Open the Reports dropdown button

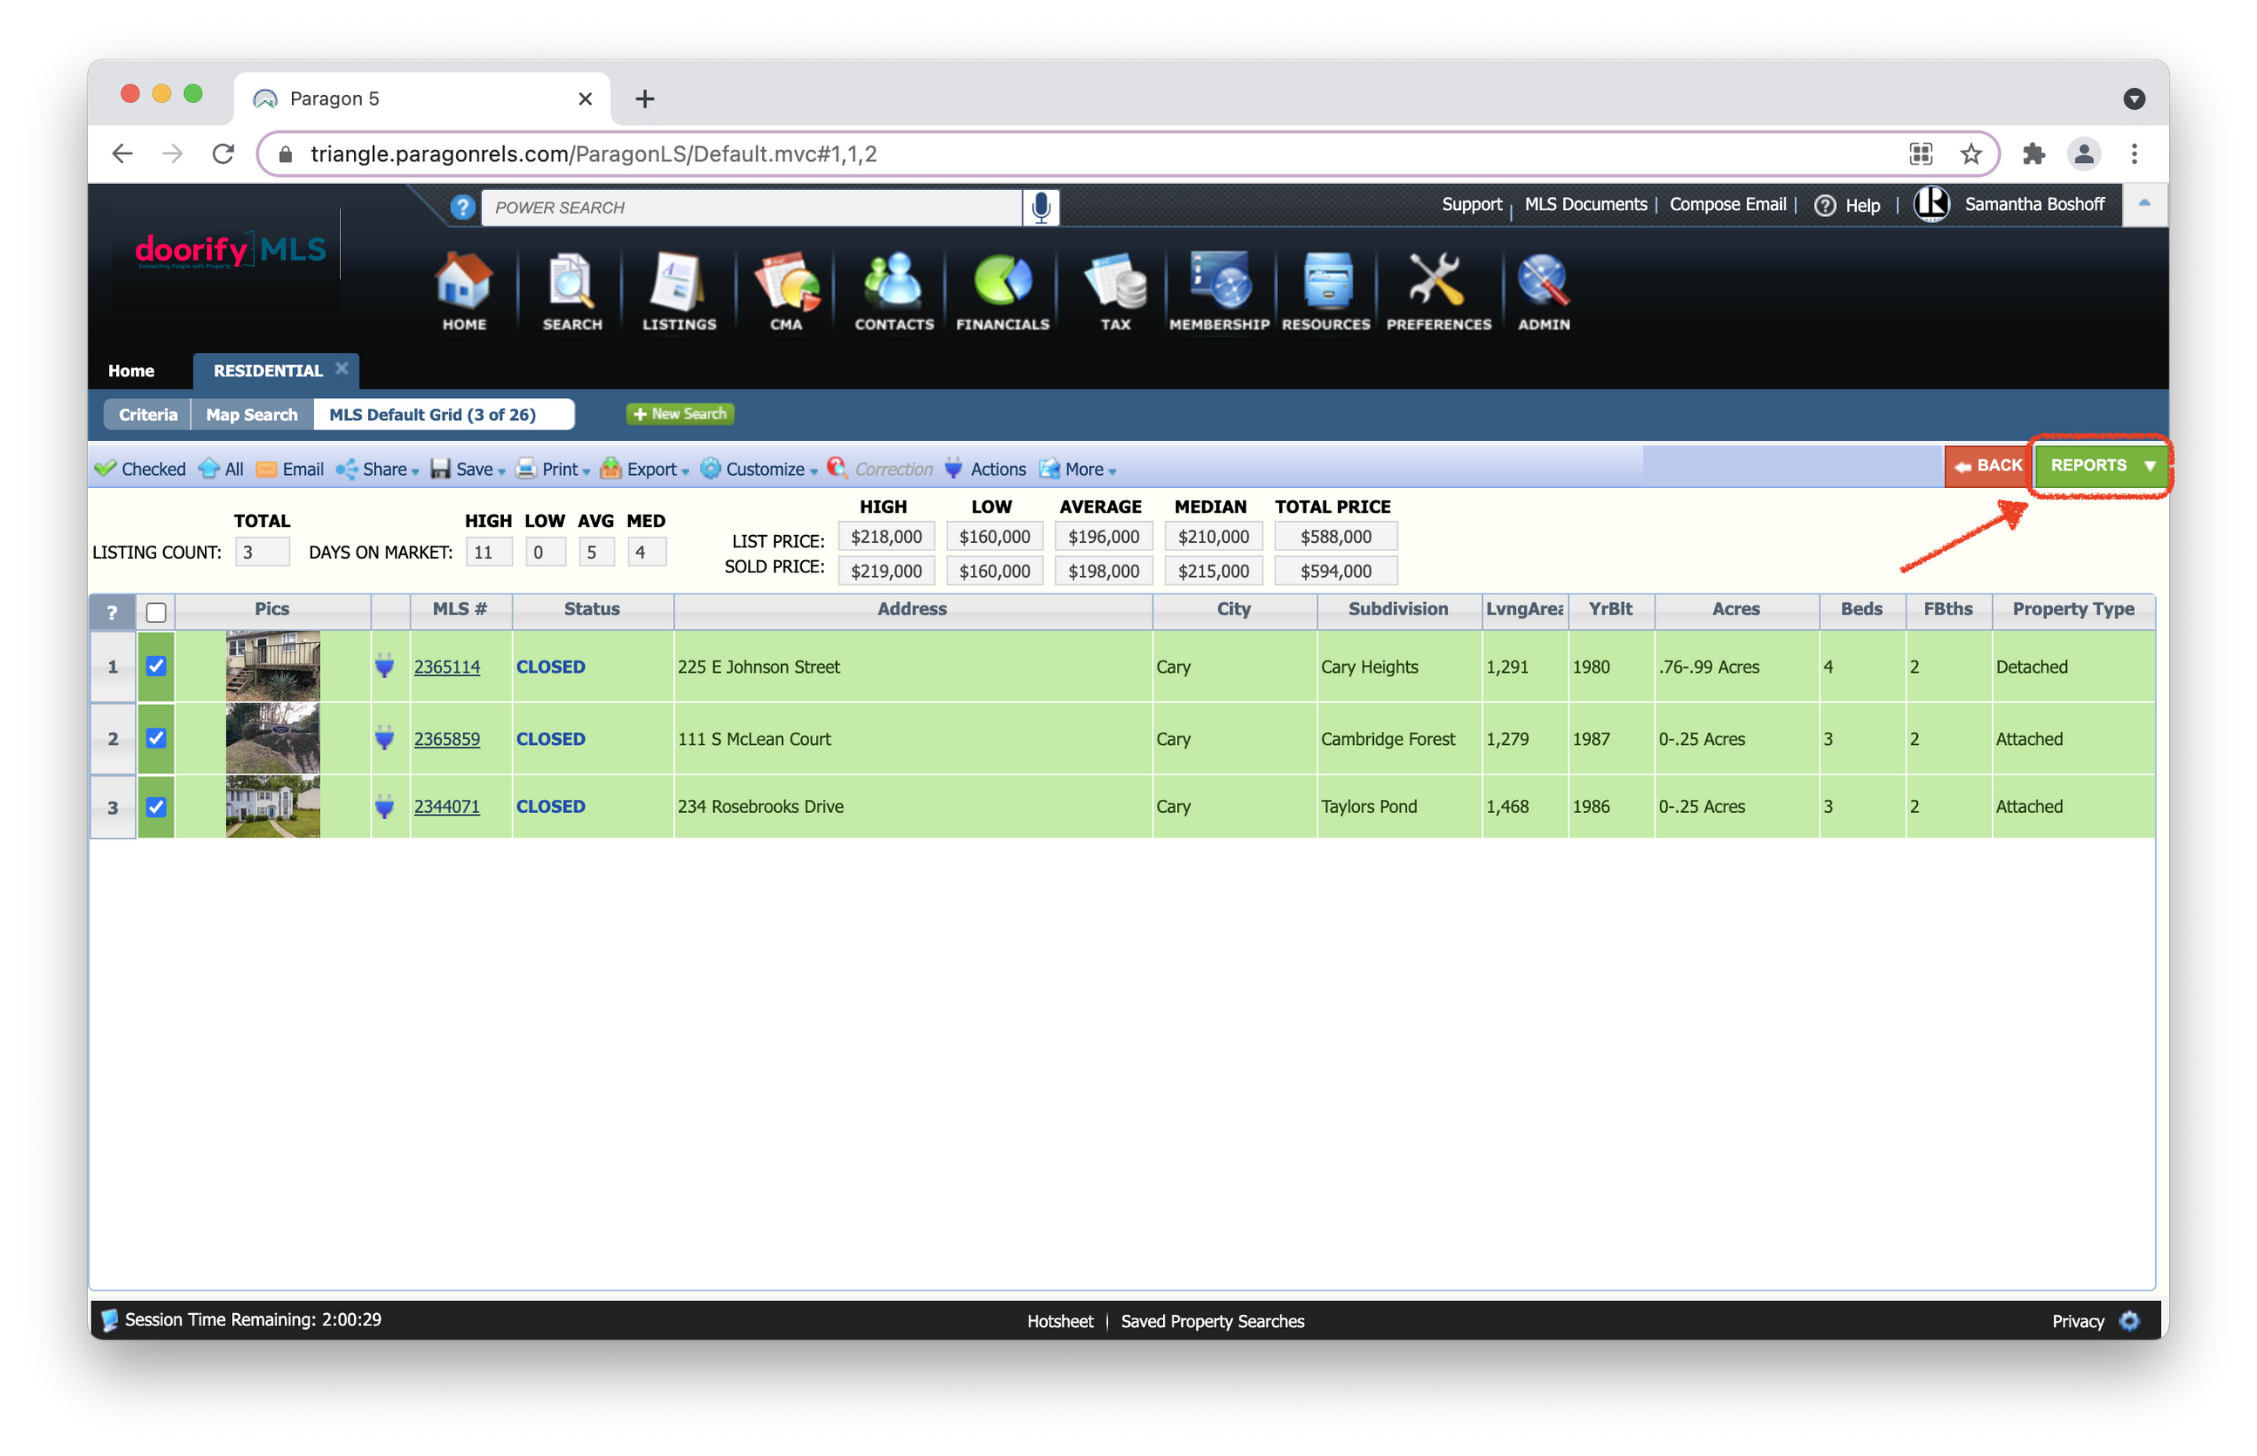[x=2101, y=466]
